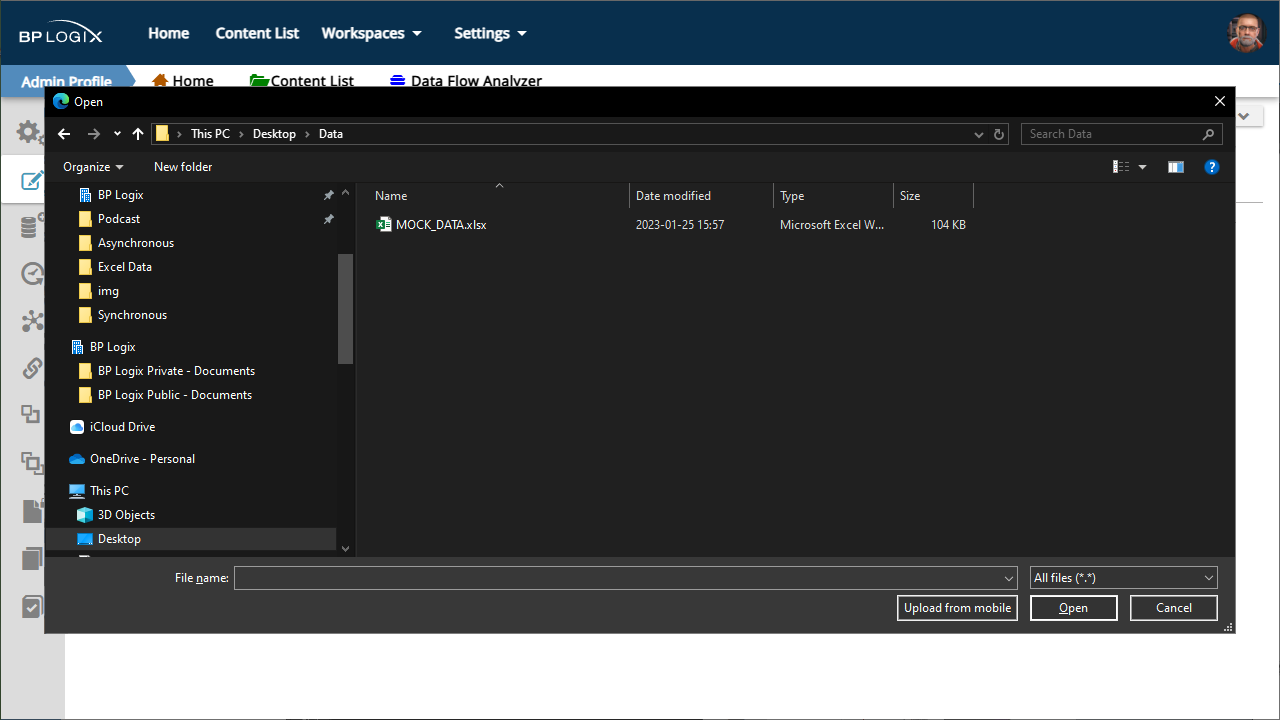
Task: Click date 2023-01-25 15:57 cell
Action: (x=680, y=225)
